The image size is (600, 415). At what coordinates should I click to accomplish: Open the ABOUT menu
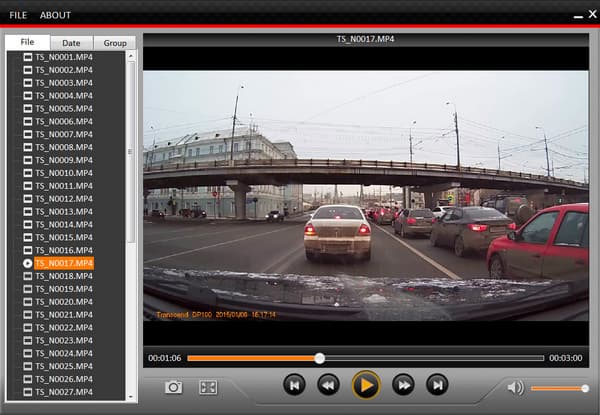coord(55,15)
